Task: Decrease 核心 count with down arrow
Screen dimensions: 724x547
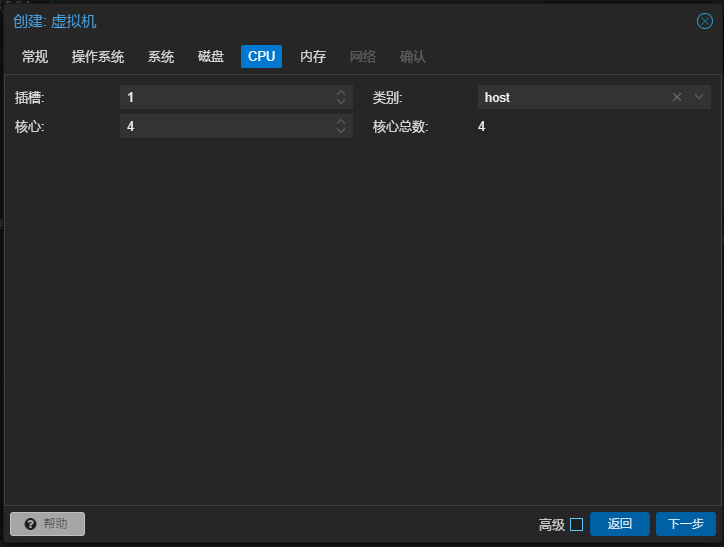Action: 341,131
